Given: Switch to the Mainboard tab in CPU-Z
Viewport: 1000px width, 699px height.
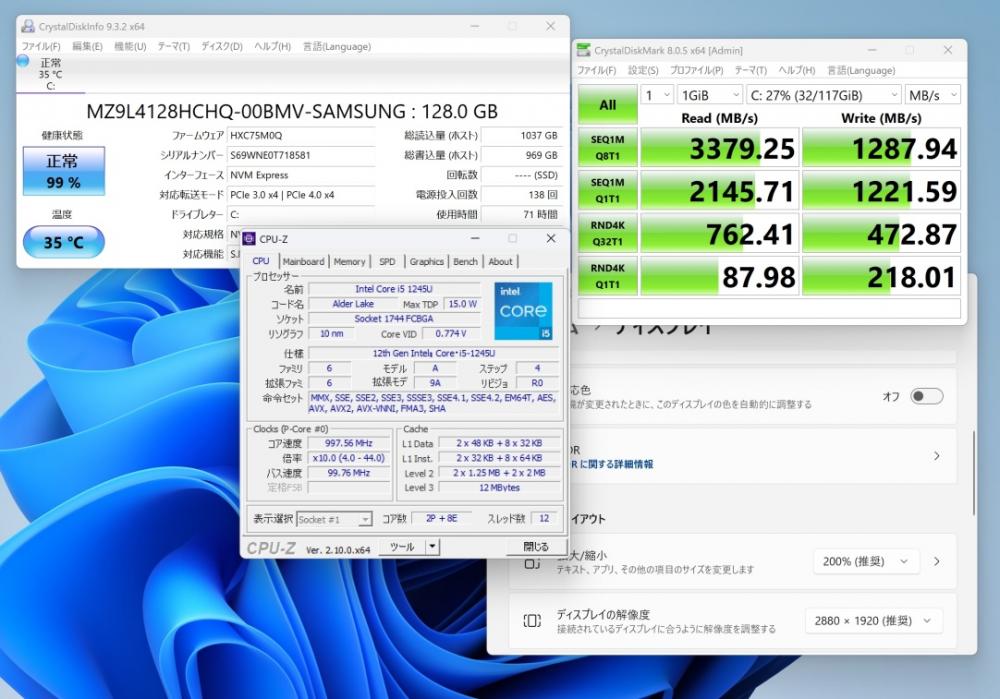Looking at the screenshot, I should (x=304, y=261).
